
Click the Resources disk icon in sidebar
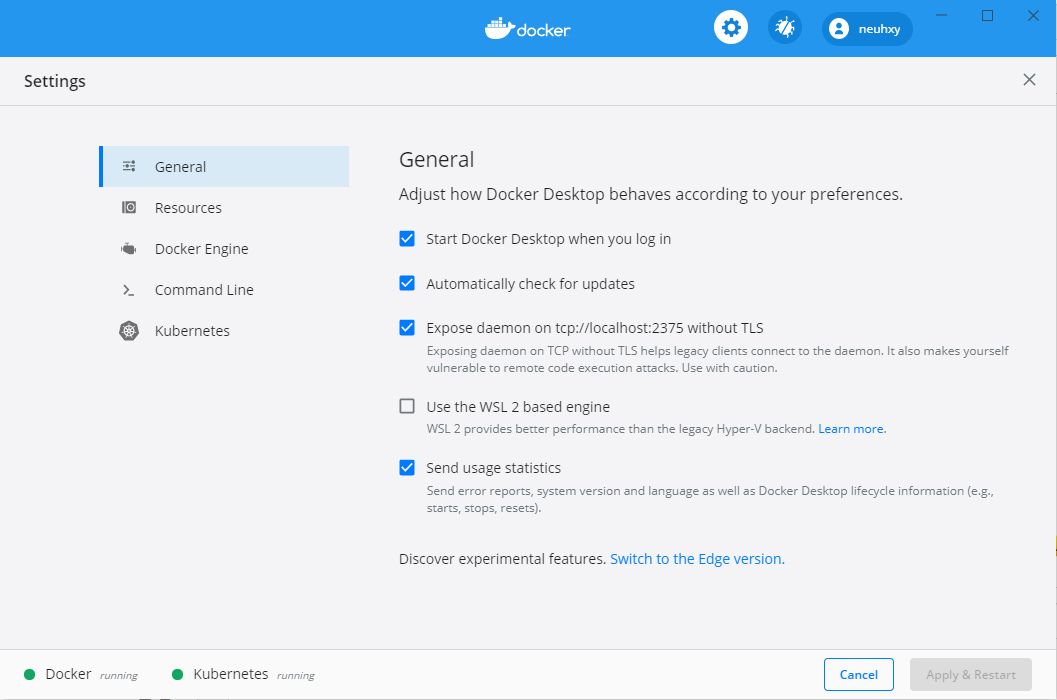pos(129,207)
